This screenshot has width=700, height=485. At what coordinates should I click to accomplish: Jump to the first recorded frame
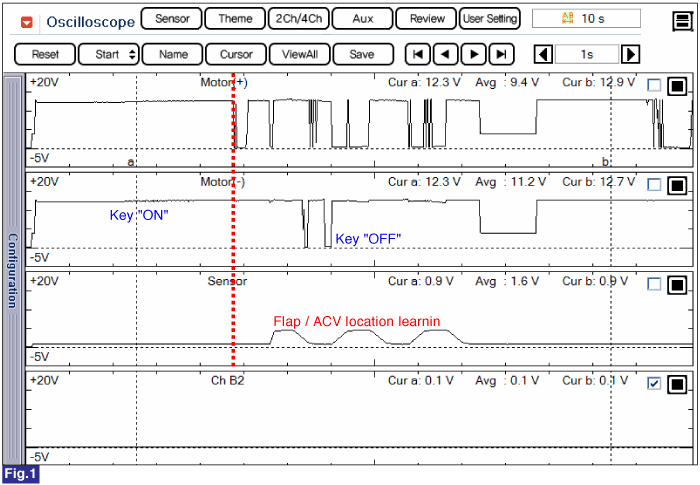418,54
